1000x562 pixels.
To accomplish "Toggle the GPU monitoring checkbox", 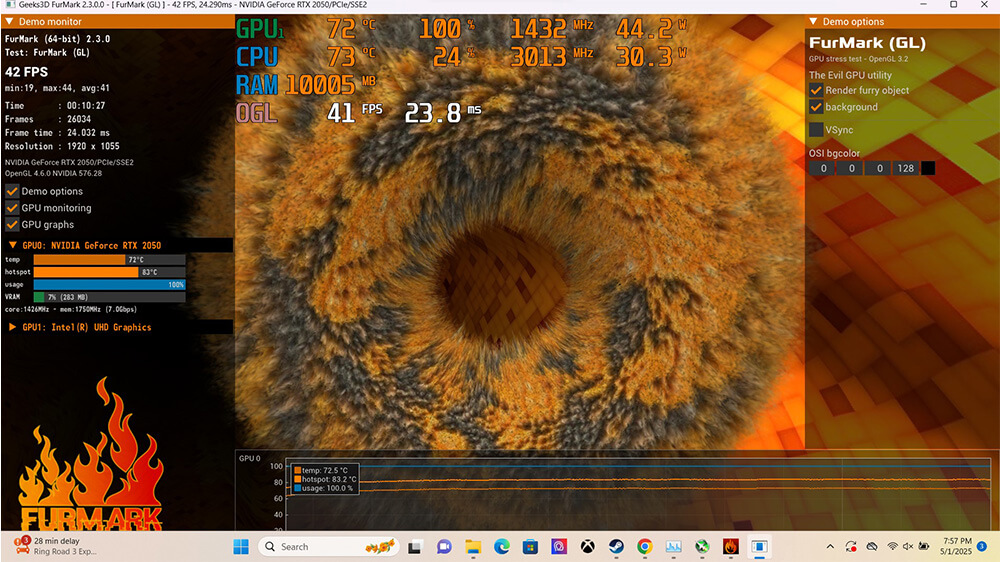I will tap(12, 207).
